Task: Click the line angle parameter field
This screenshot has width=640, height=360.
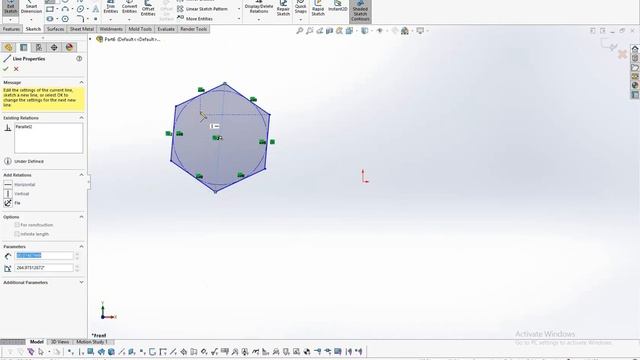Action: pos(44,268)
